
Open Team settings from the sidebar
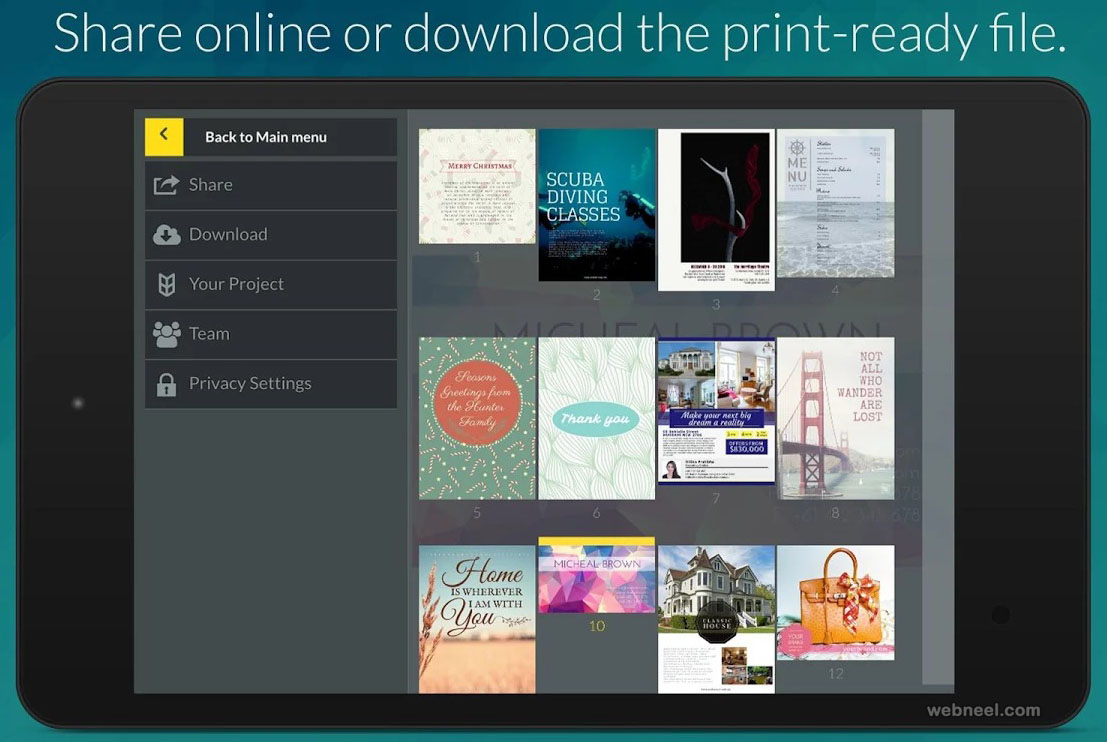[x=210, y=334]
